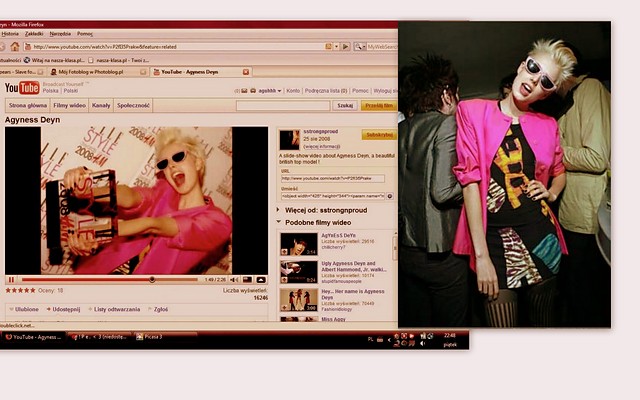Click PL language indicator in system tray

[370, 339]
